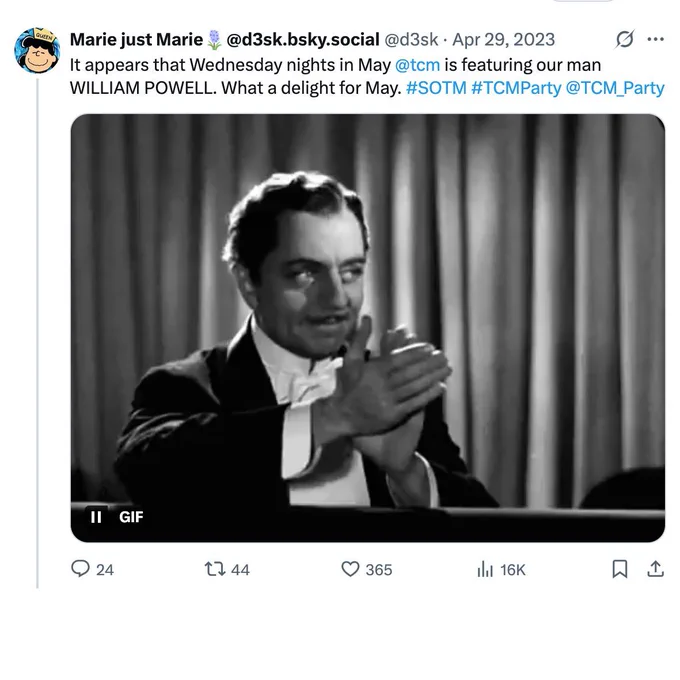Like the tweet with the heart icon
The height and width of the screenshot is (680, 680).
[x=350, y=569]
